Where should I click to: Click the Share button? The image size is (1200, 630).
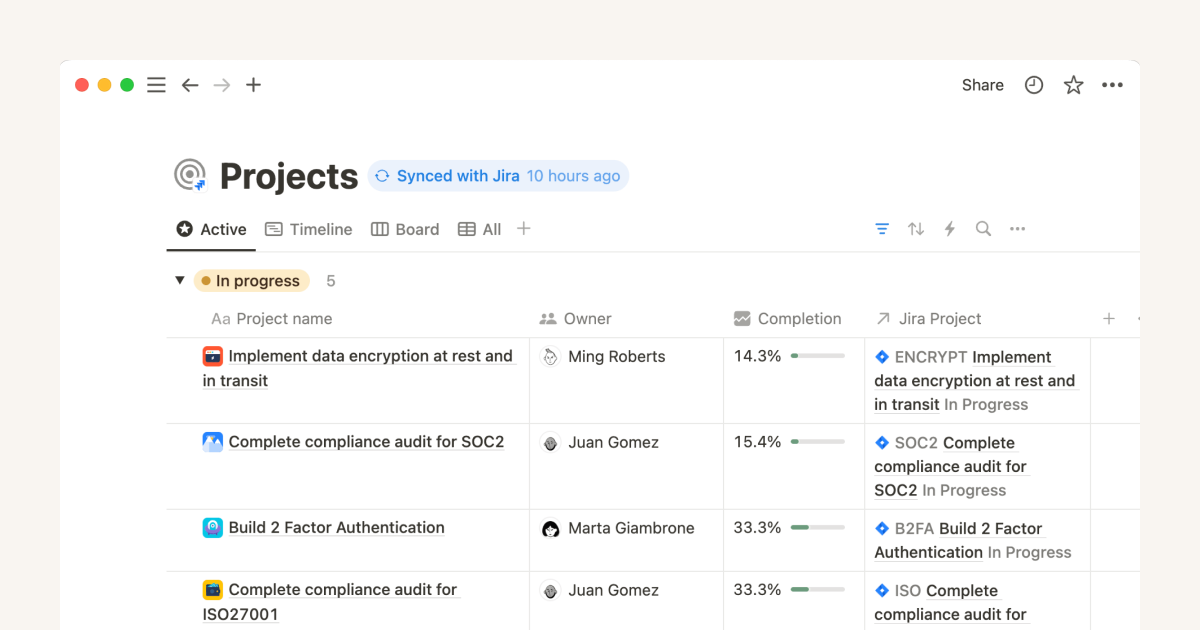981,85
